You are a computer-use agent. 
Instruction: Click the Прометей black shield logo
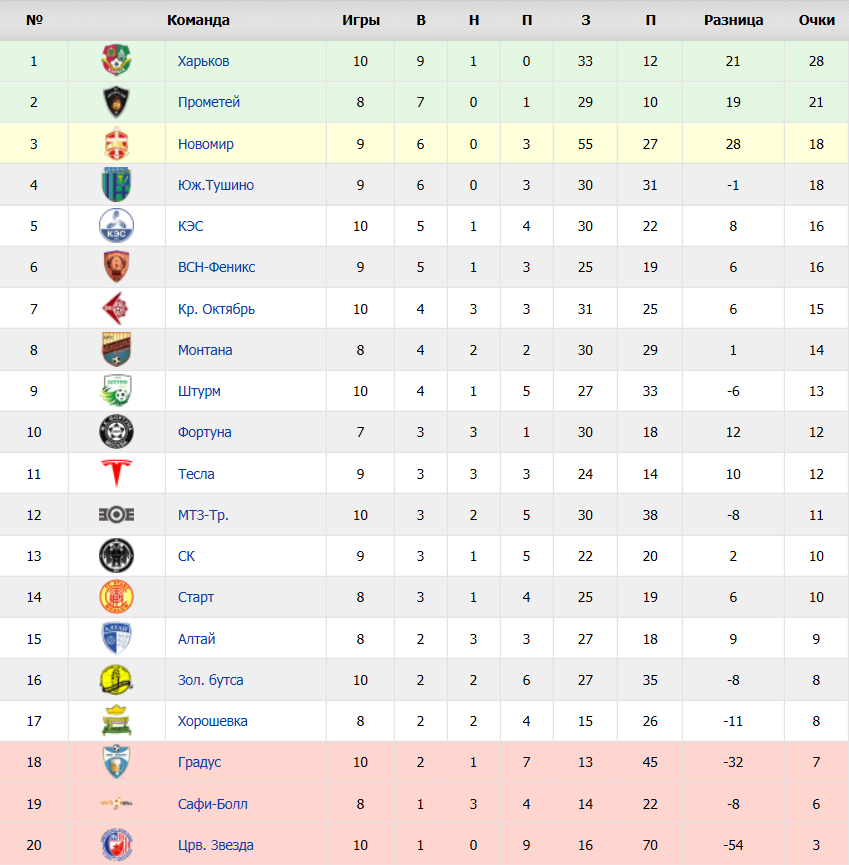(116, 102)
